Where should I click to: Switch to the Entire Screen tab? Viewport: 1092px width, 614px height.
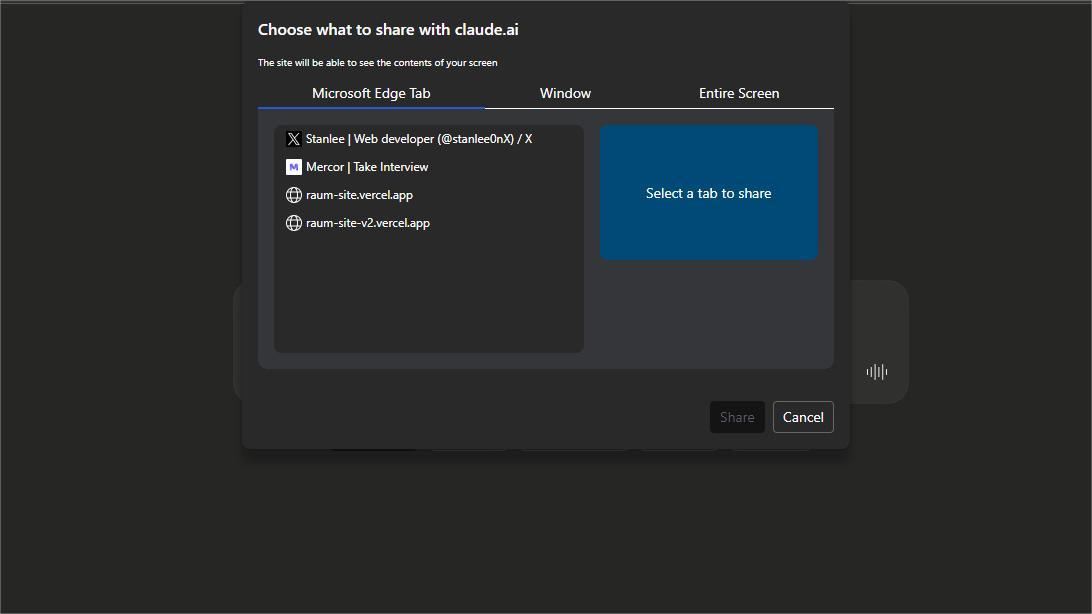click(739, 93)
